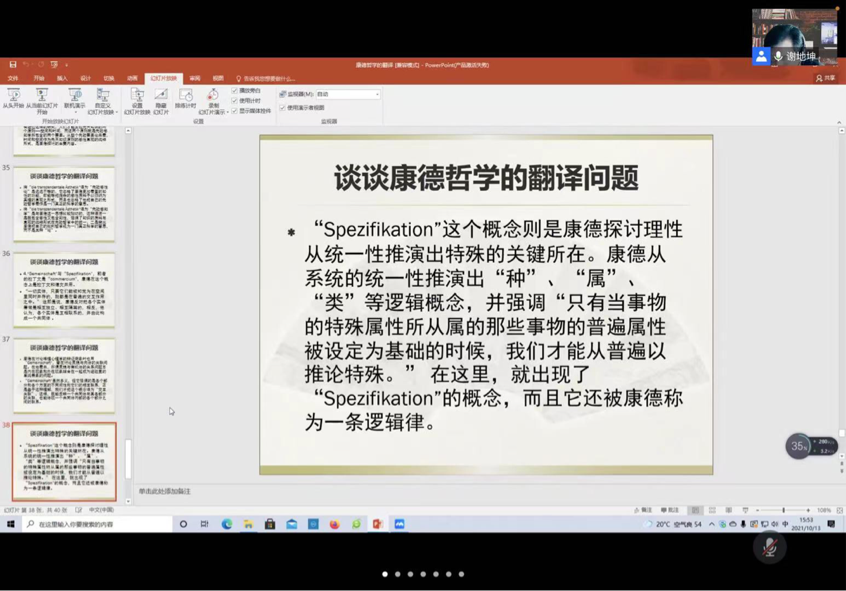Viewport: 846px width, 591px height.
Task: Click the PowerPoint icon in Windows taskbar
Action: point(377,524)
